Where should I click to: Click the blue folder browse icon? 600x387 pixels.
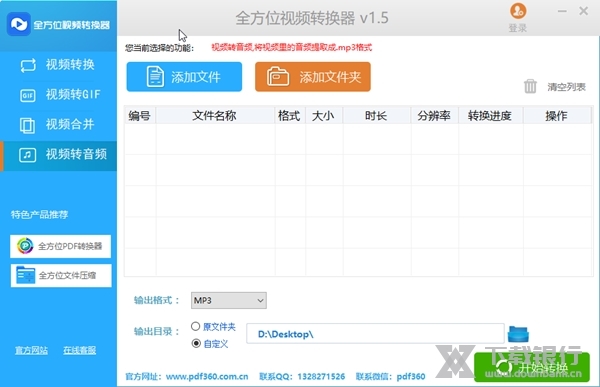[x=518, y=334]
